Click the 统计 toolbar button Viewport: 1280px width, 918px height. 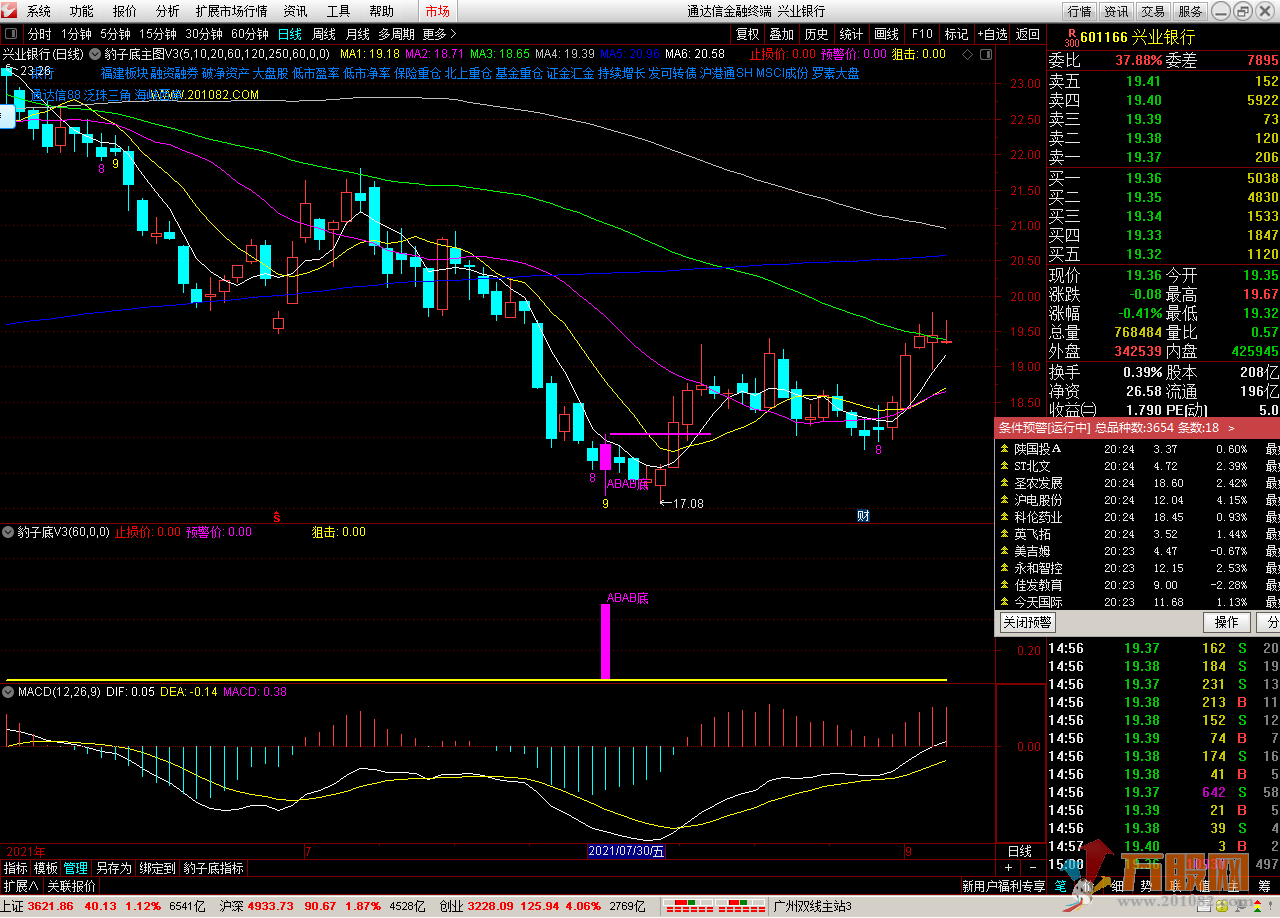point(851,34)
